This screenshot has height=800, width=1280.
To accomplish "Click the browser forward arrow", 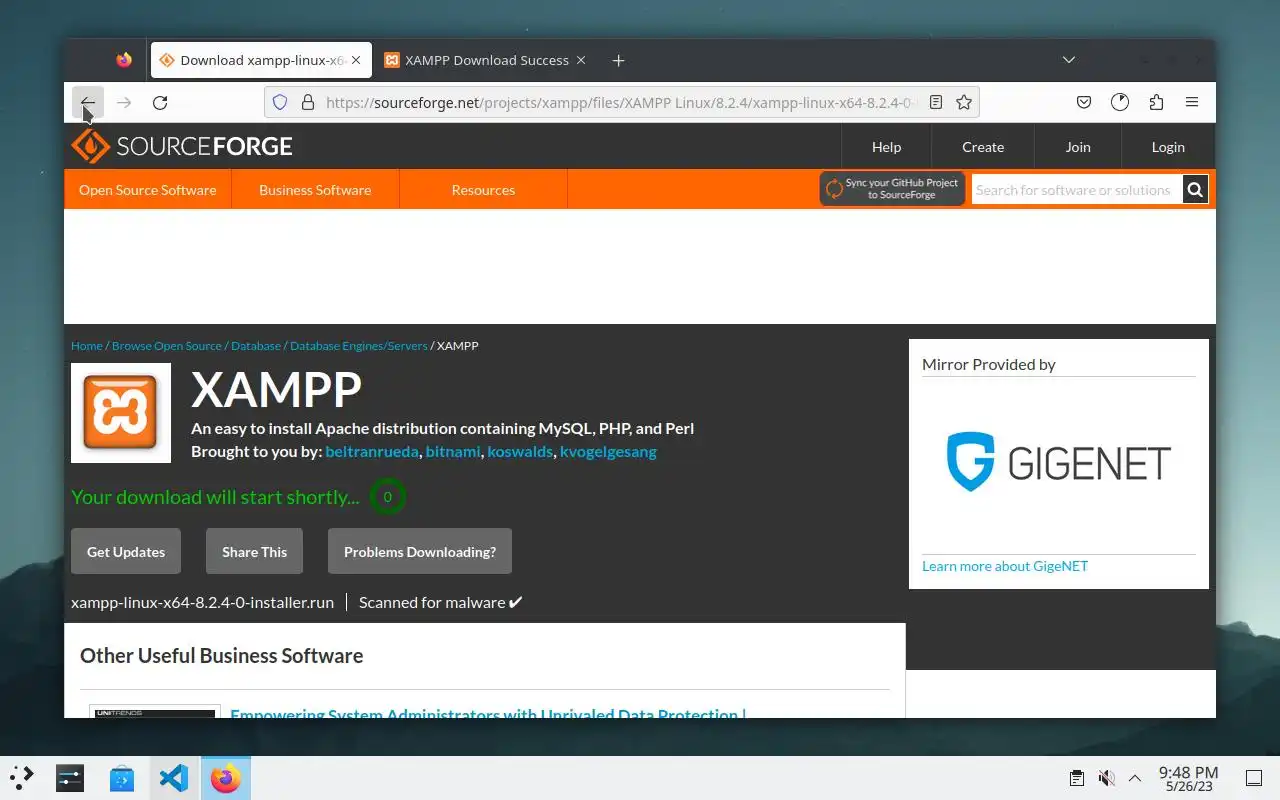I will (124, 102).
